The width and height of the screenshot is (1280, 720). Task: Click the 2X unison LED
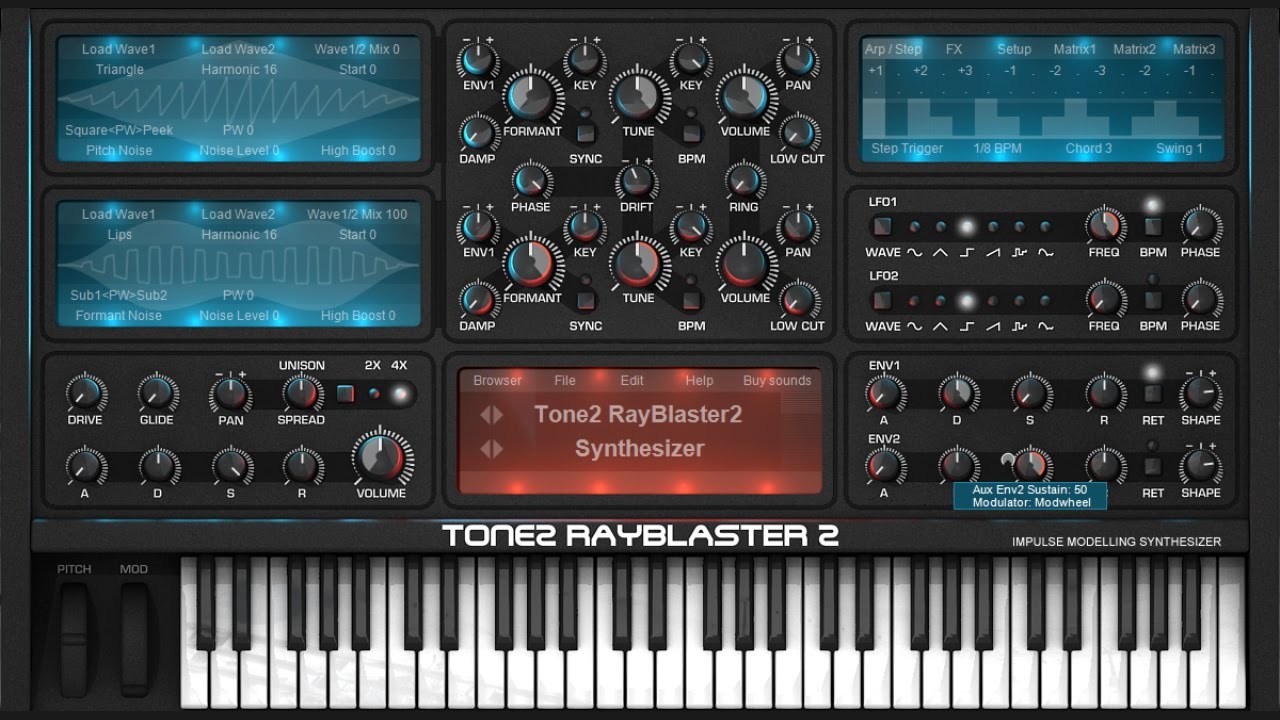(374, 393)
